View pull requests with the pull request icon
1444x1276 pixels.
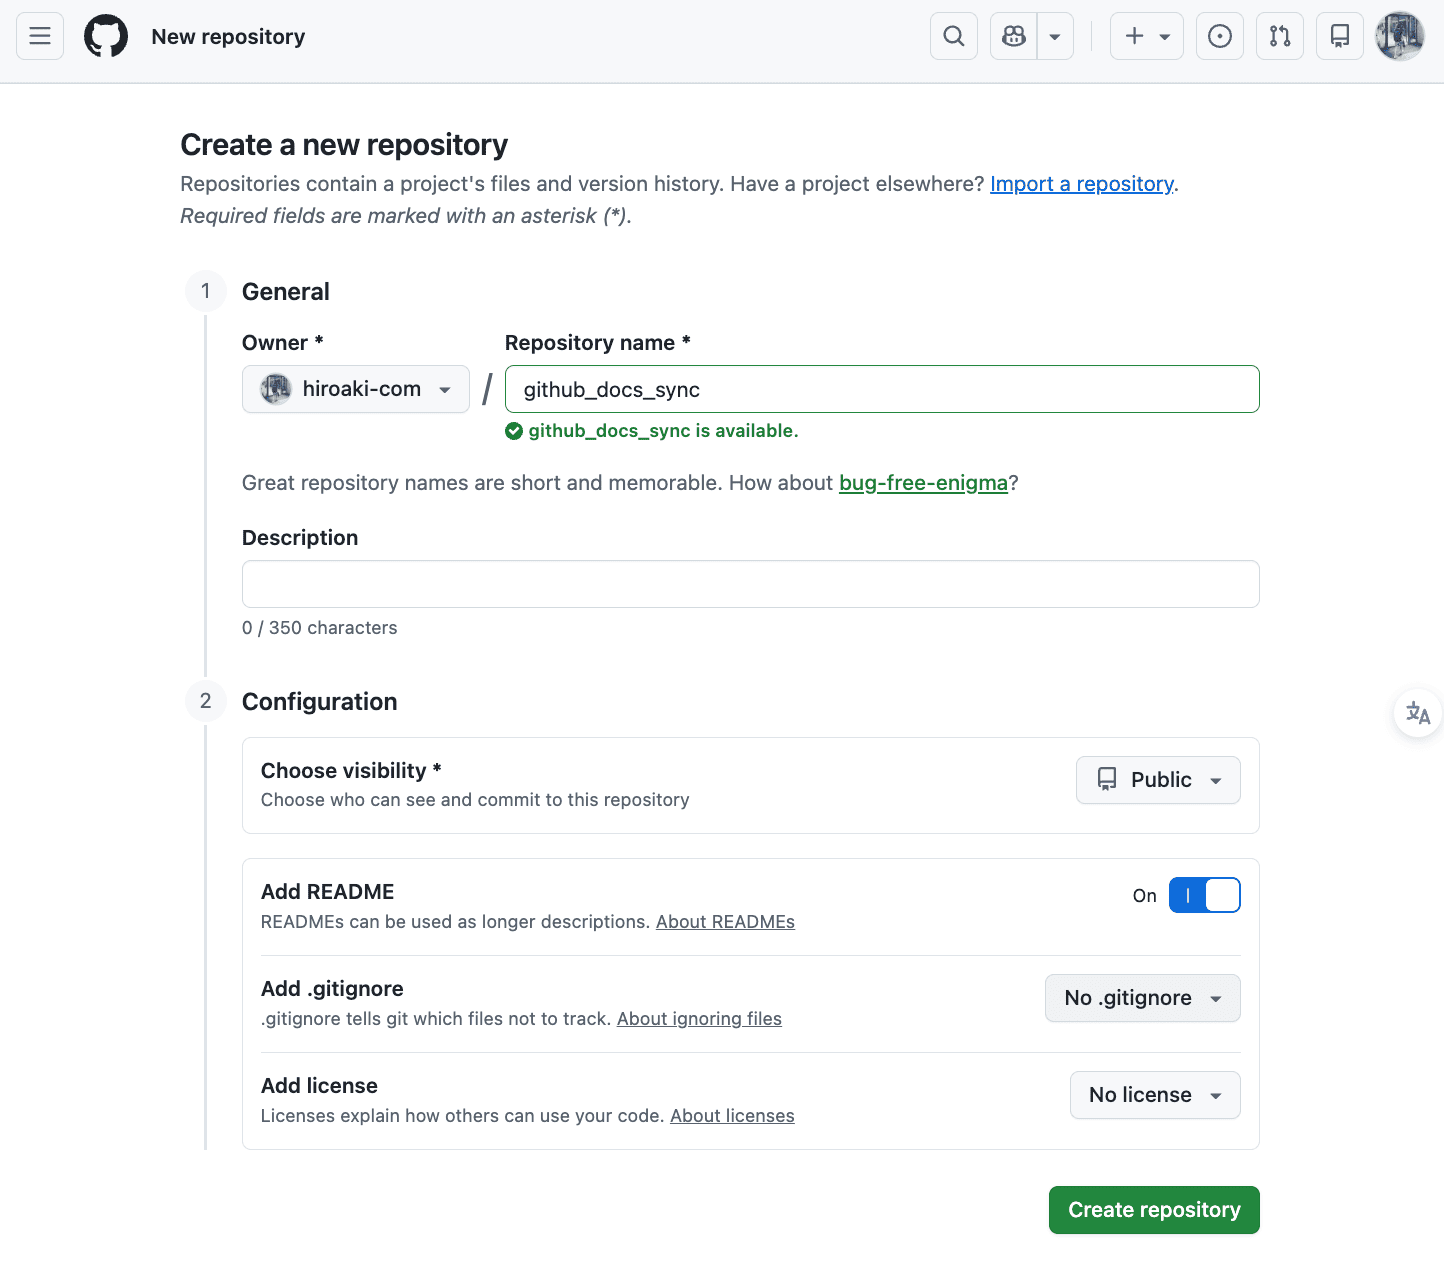click(x=1279, y=35)
